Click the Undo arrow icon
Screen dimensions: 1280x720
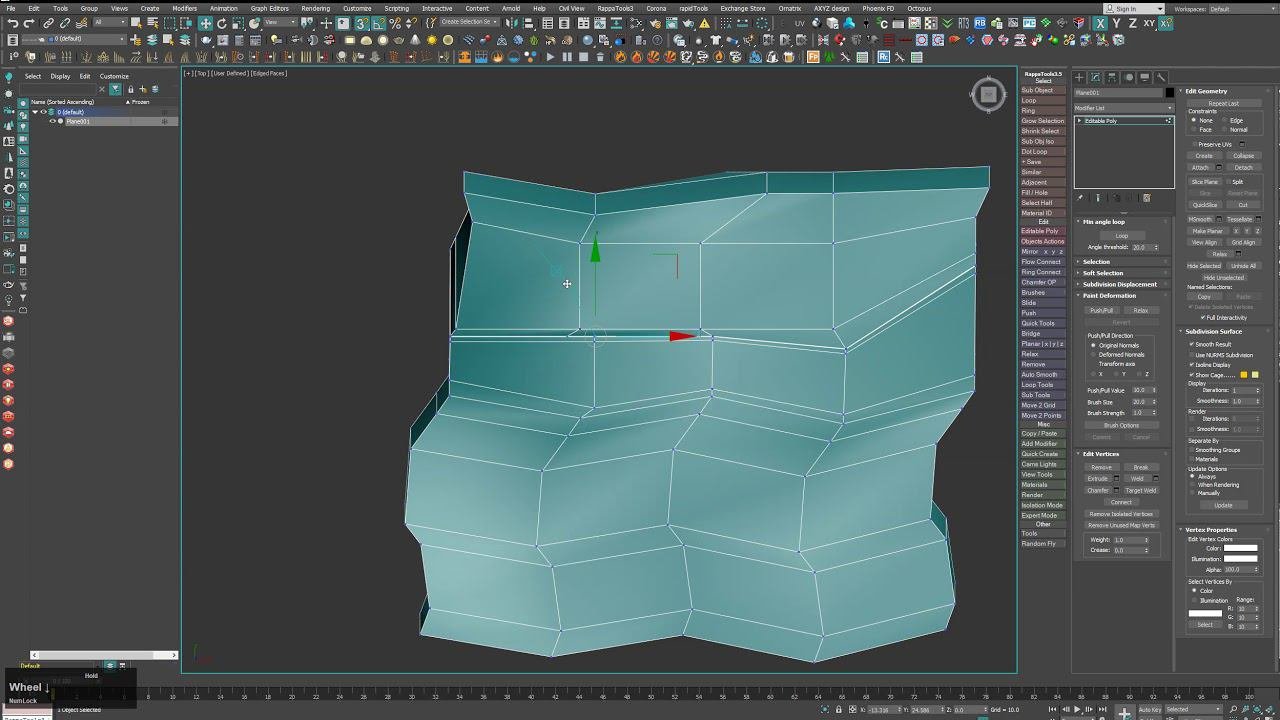click(13, 23)
